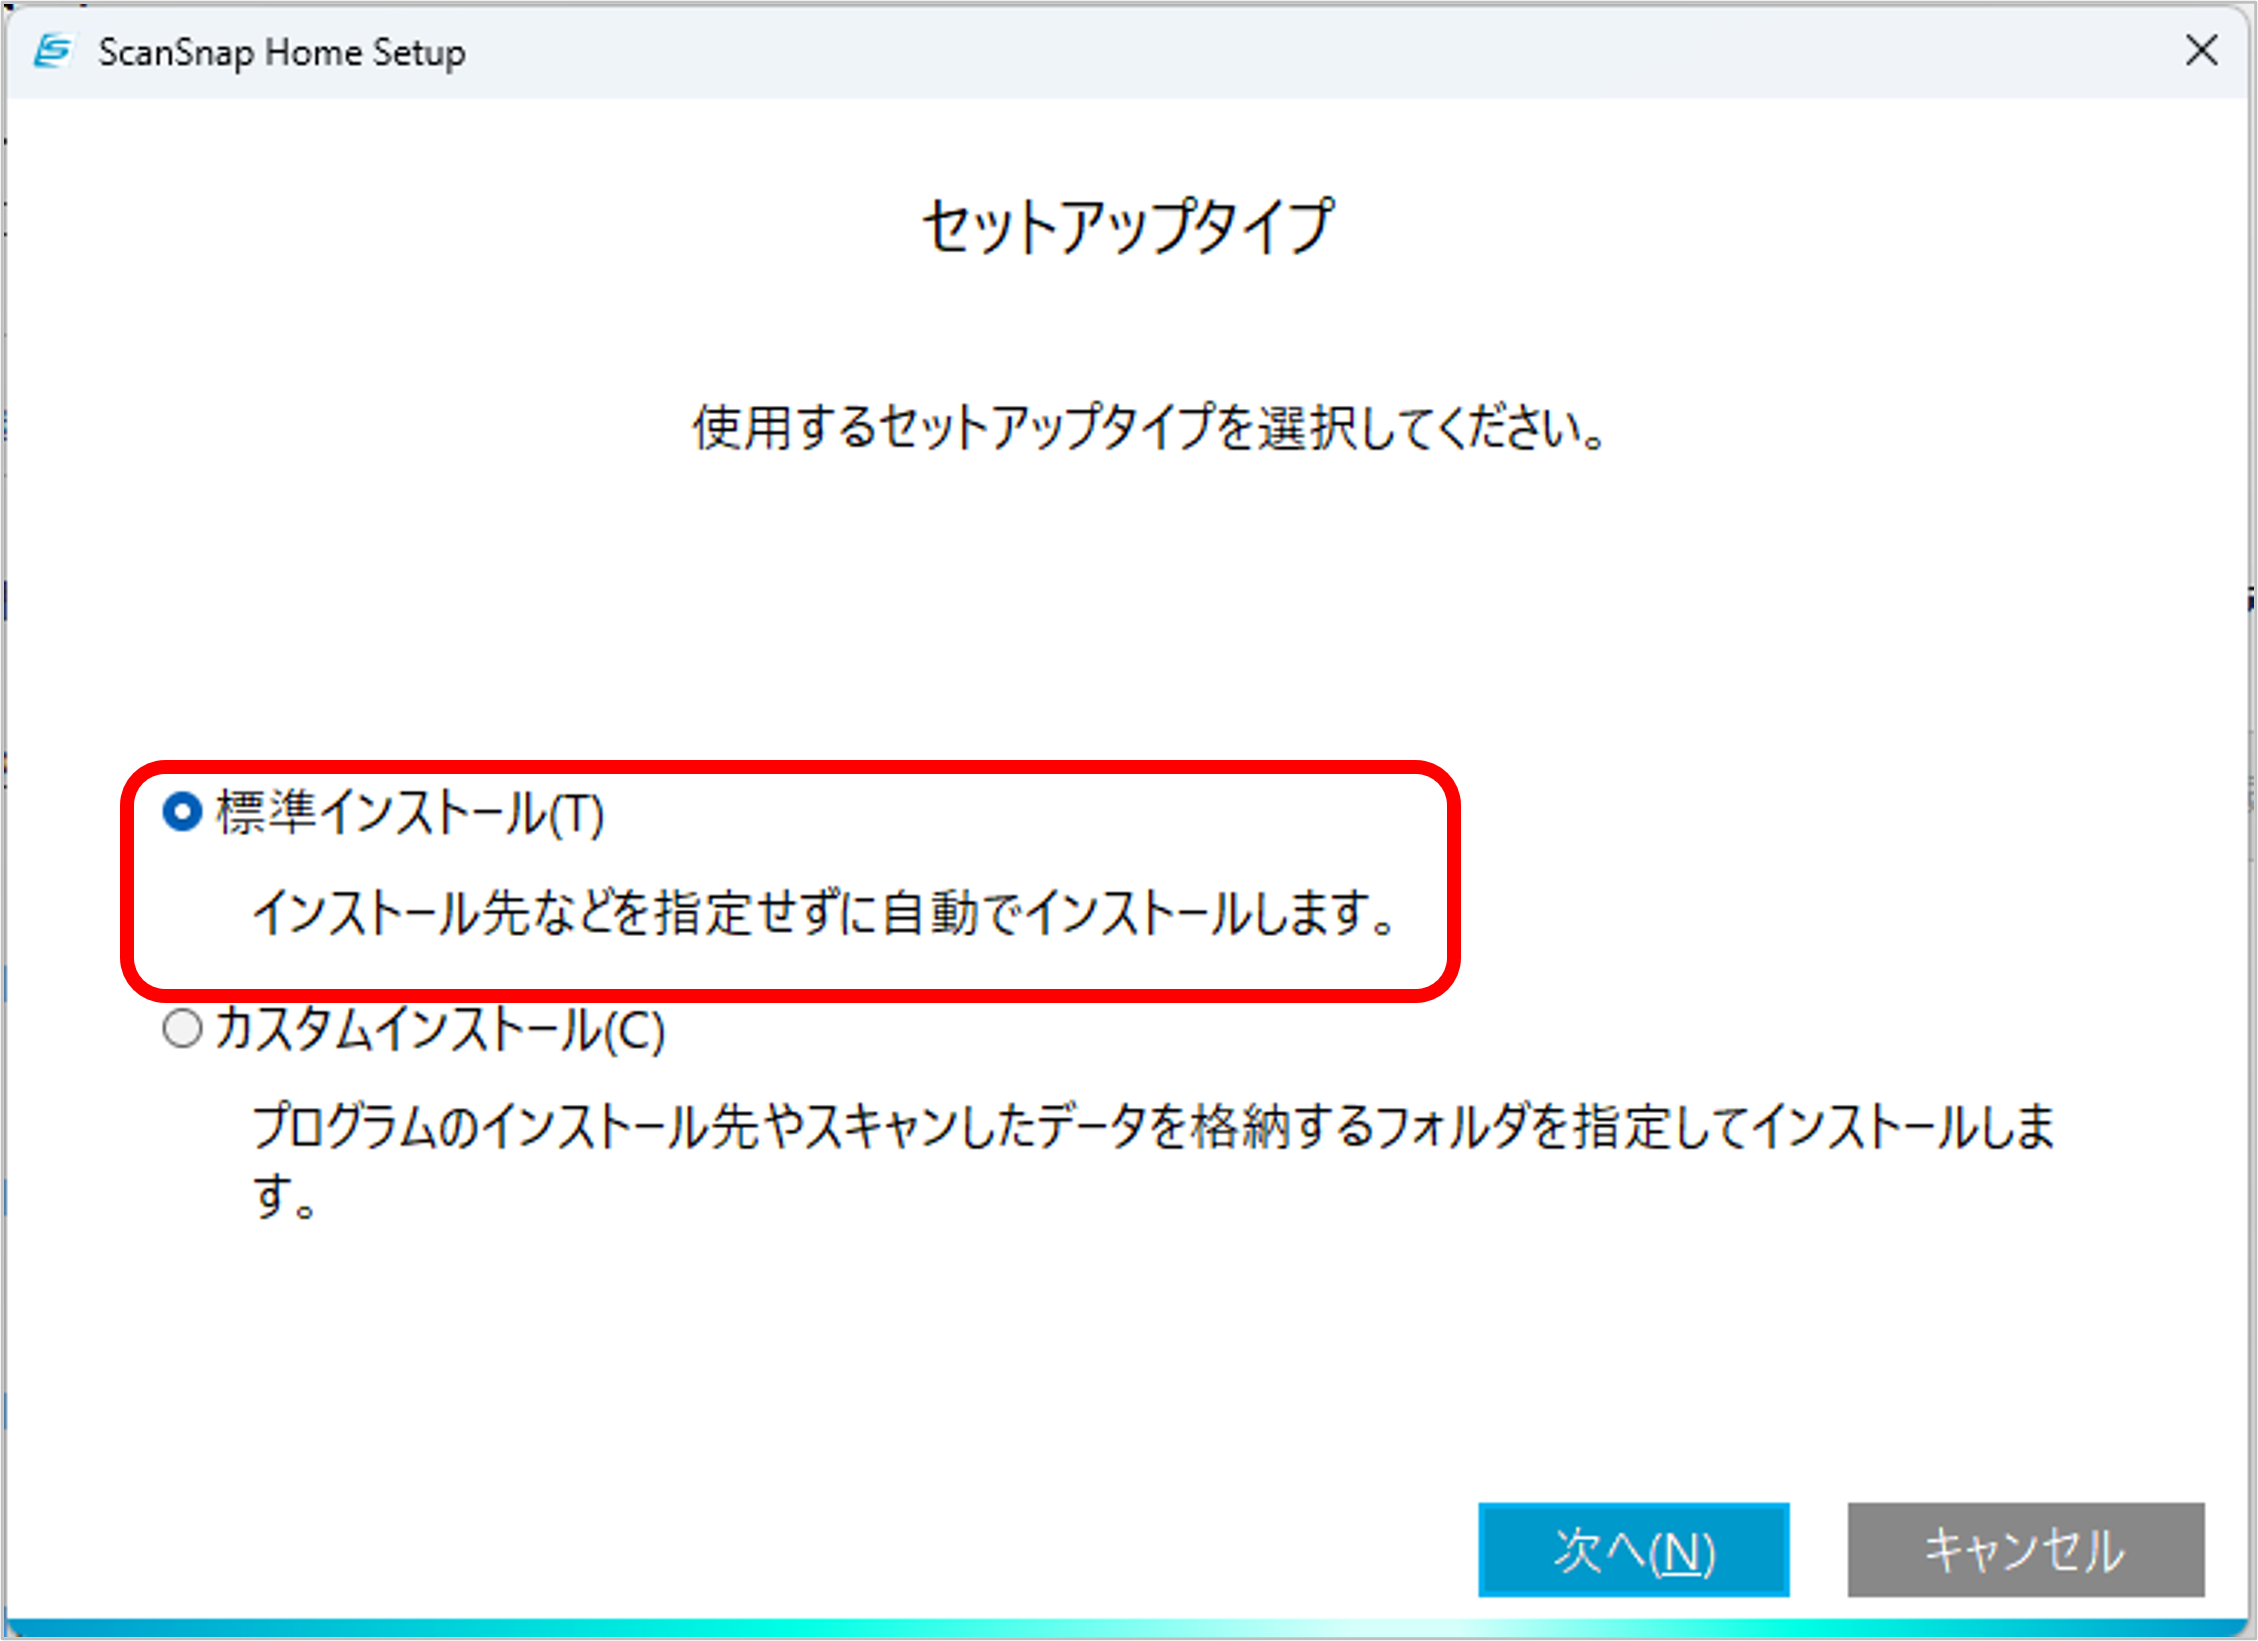The width and height of the screenshot is (2258, 1641).
Task: Click empty title bar area beside window title
Action: 1200,52
